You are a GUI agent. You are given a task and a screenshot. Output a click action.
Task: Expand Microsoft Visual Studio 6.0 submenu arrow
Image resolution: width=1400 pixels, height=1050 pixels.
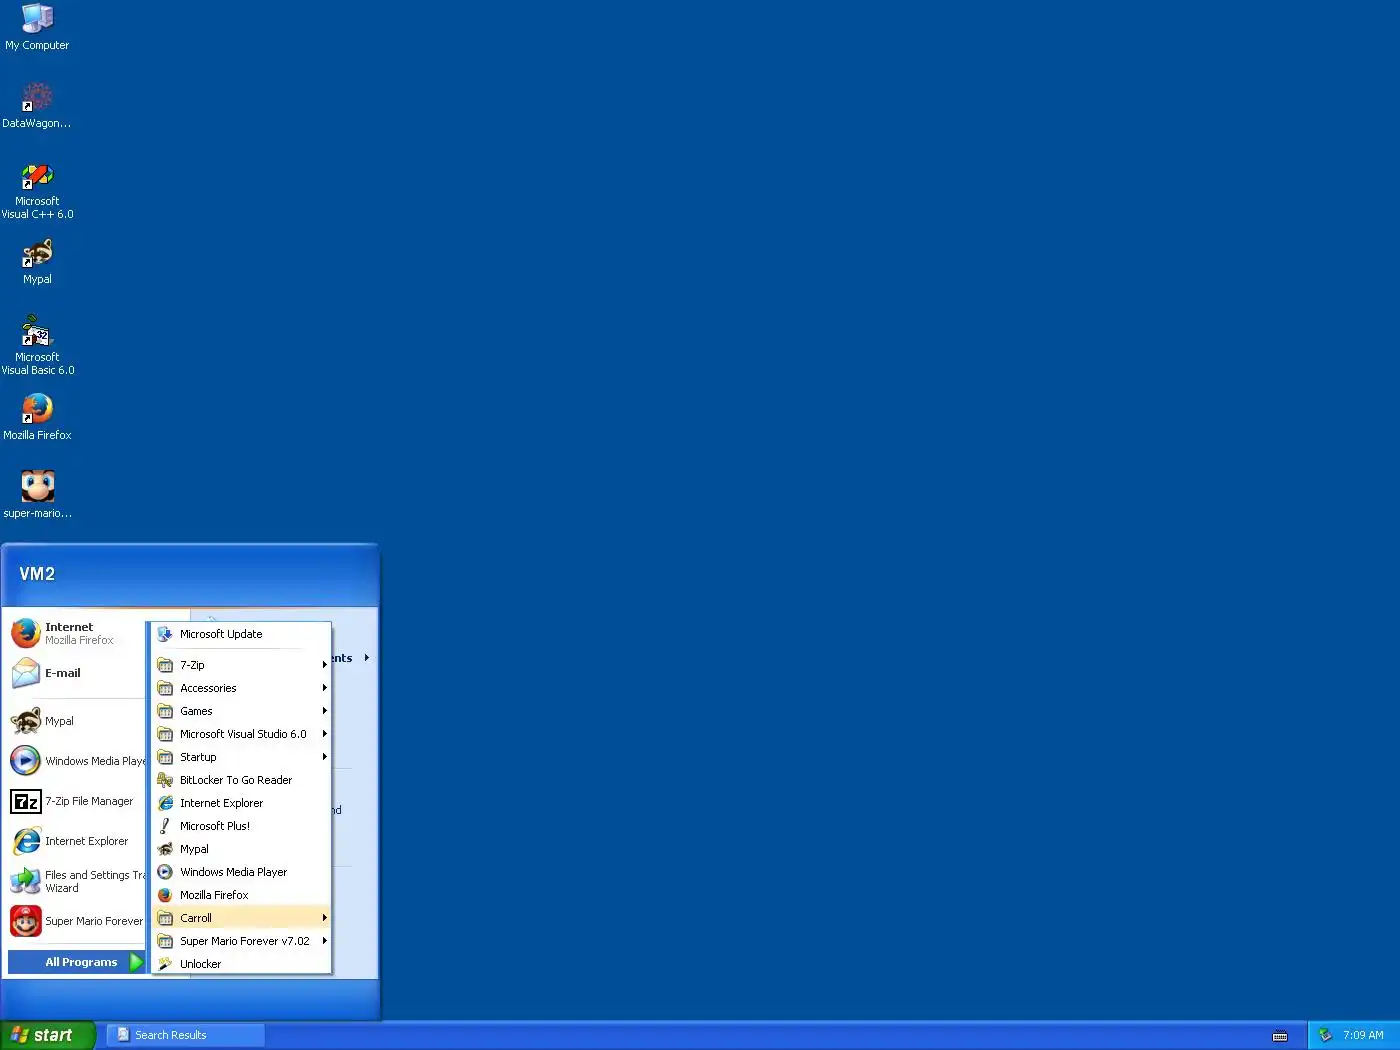coord(324,734)
